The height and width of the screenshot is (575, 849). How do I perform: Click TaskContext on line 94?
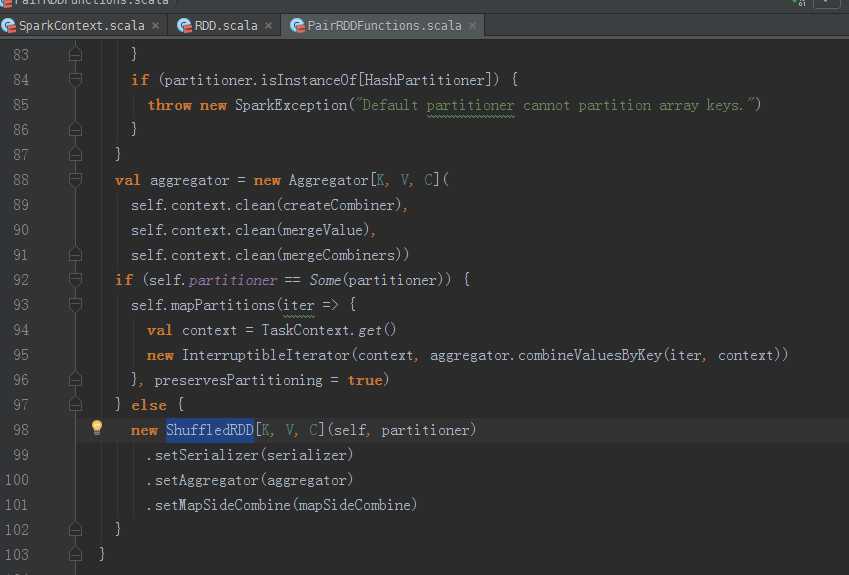click(x=305, y=330)
